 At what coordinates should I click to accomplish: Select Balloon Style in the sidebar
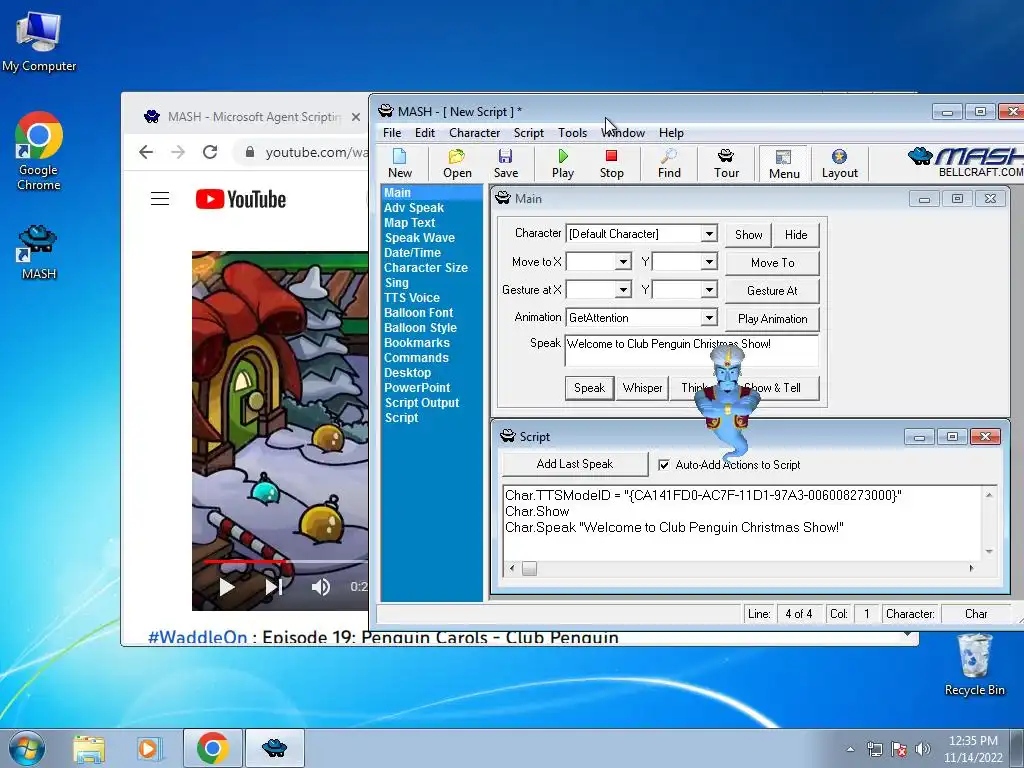coord(420,328)
